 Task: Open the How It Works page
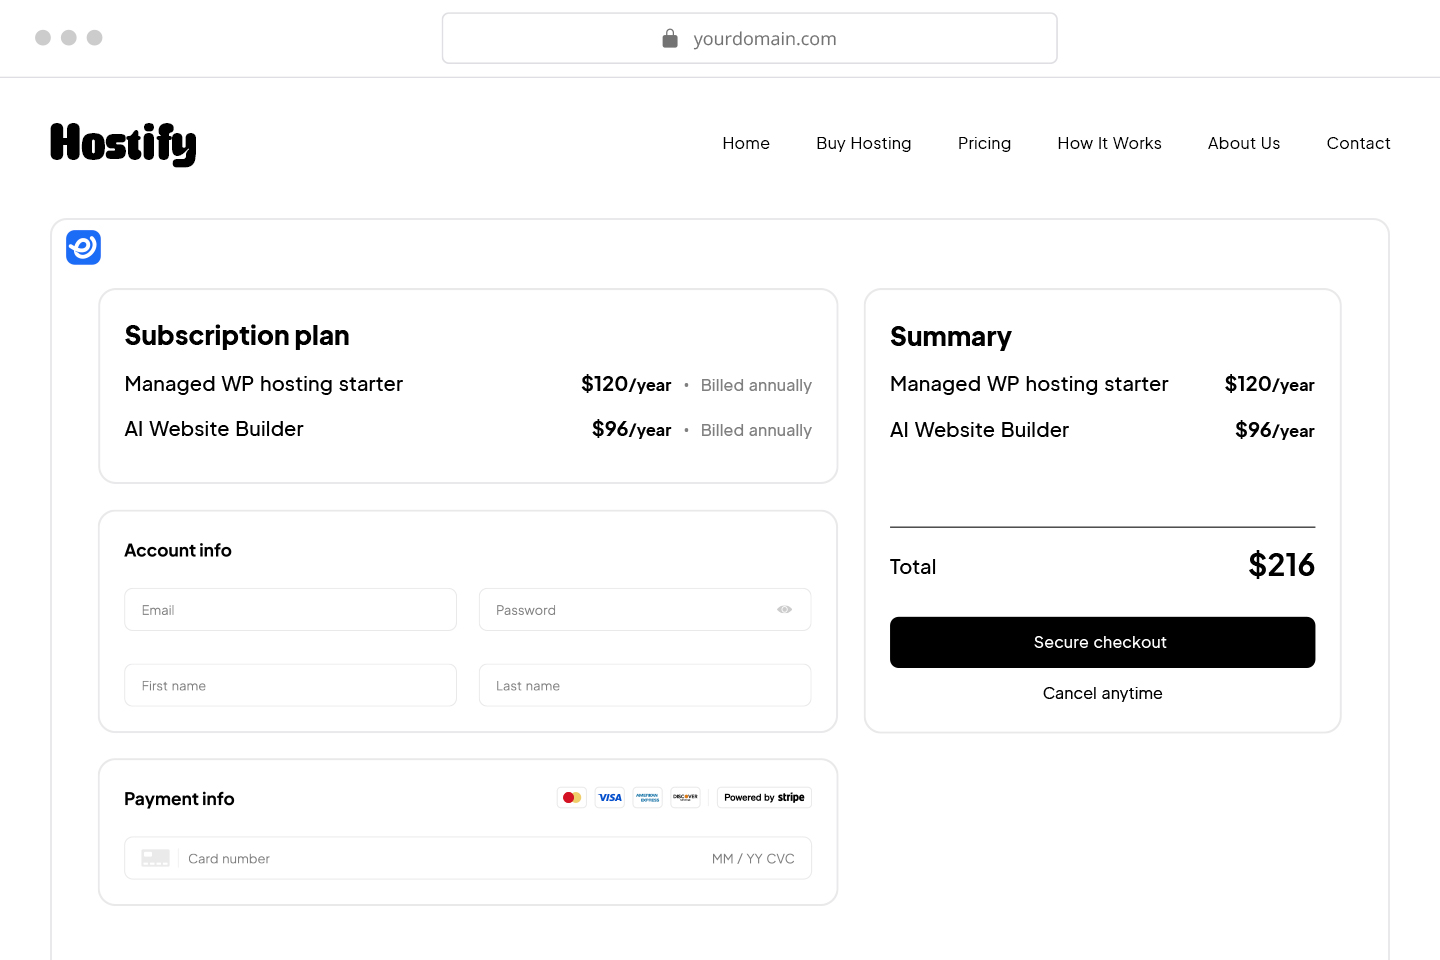click(1109, 143)
